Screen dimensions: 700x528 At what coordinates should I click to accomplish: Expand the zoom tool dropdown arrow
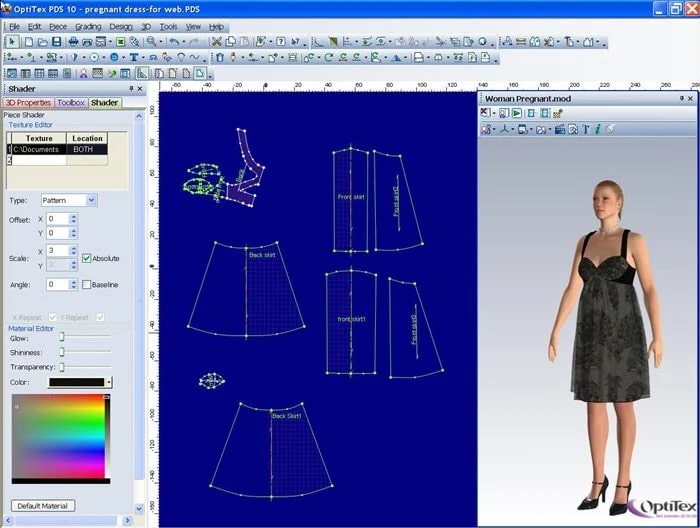coord(161,42)
